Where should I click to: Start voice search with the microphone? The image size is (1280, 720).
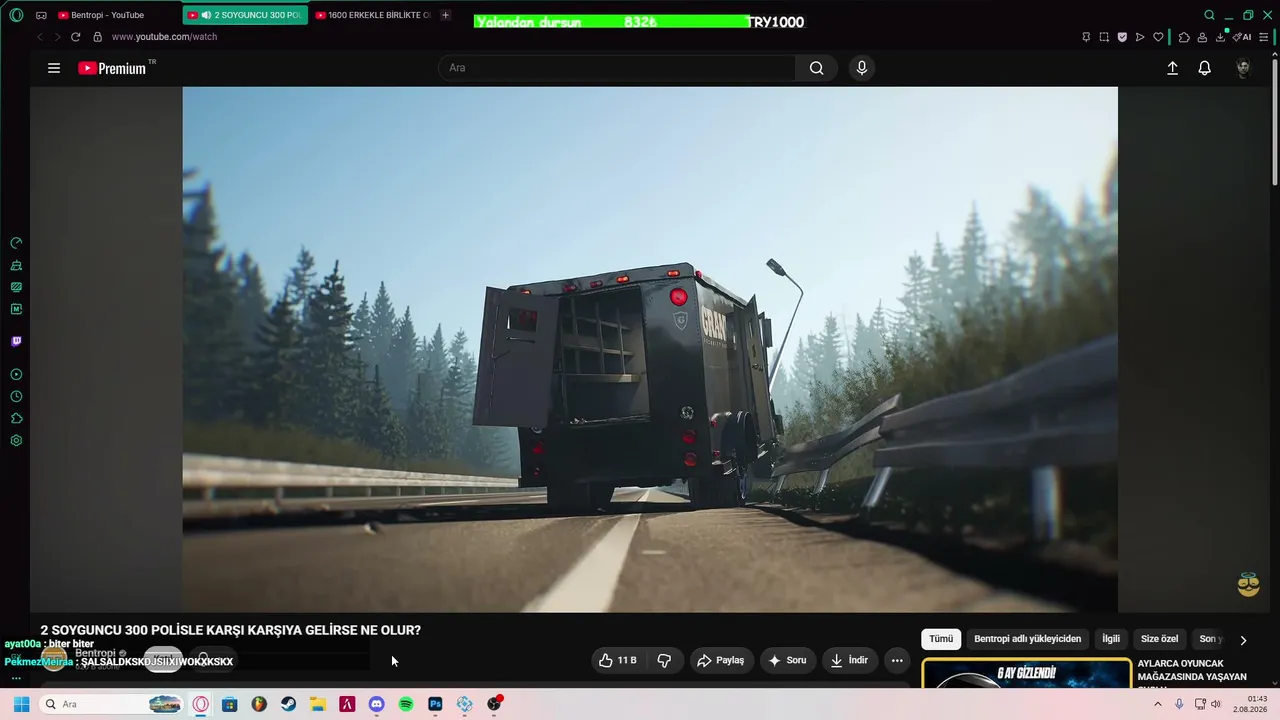[862, 68]
